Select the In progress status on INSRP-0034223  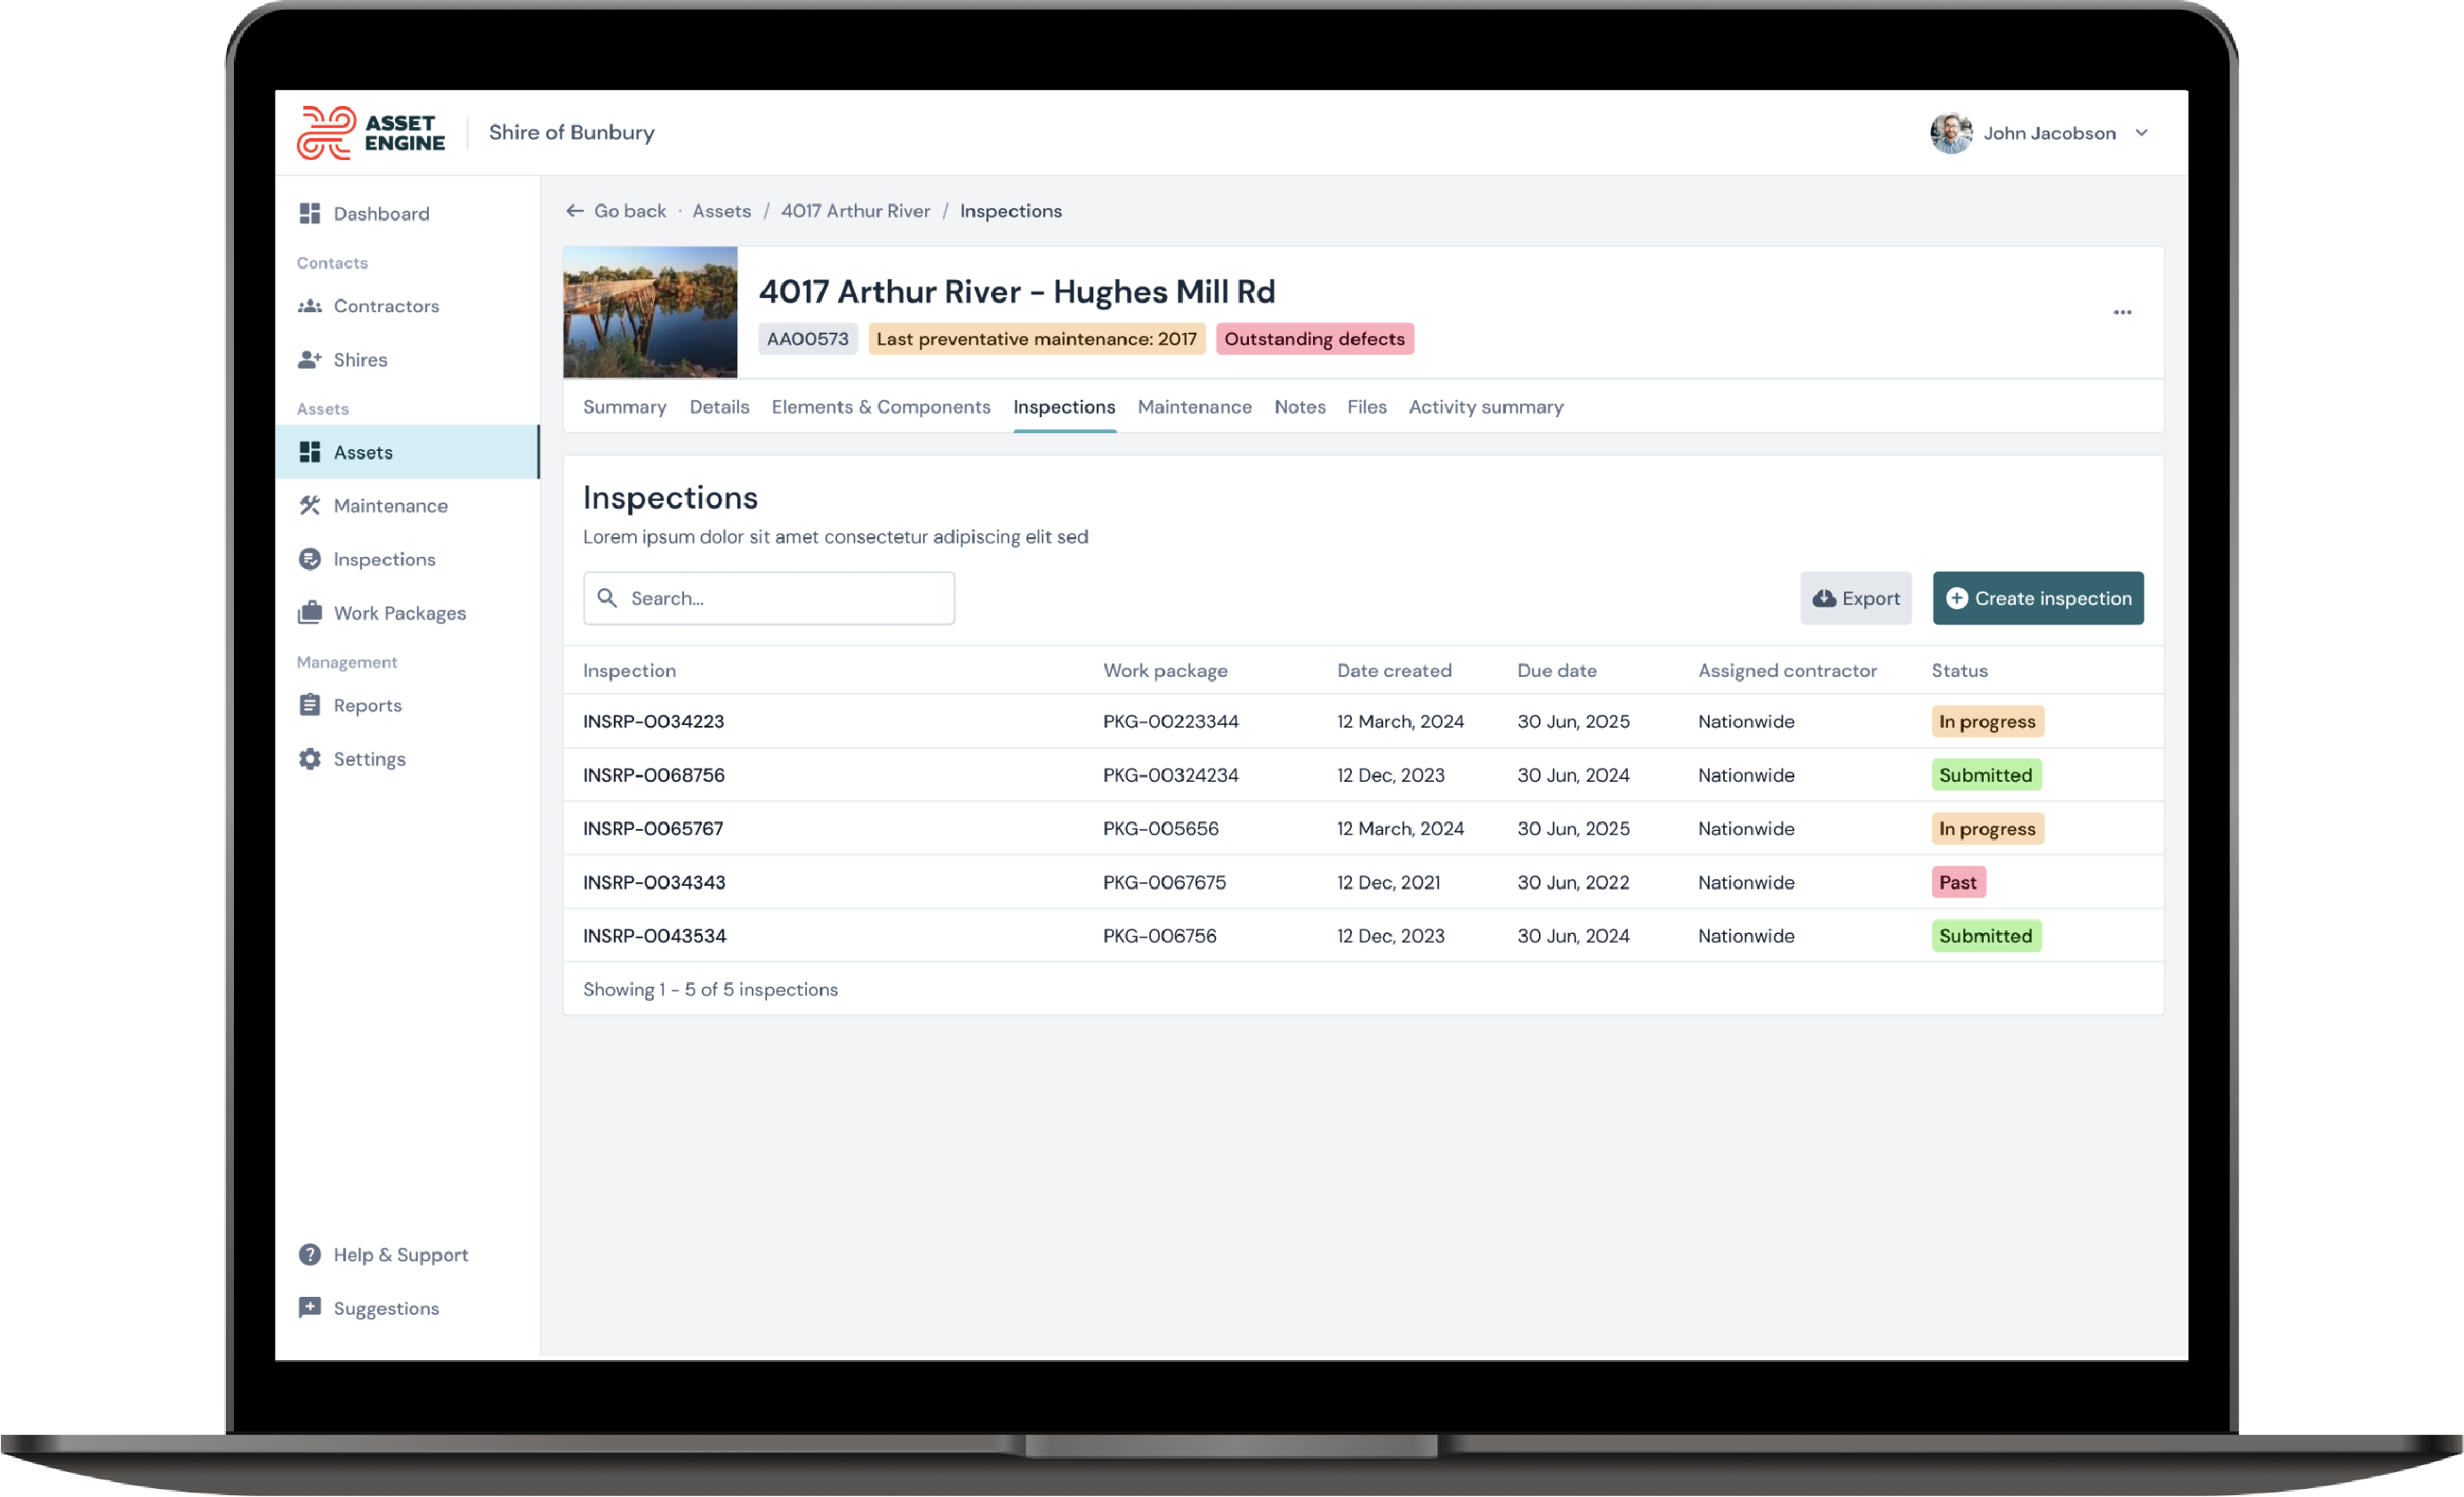[1986, 721]
